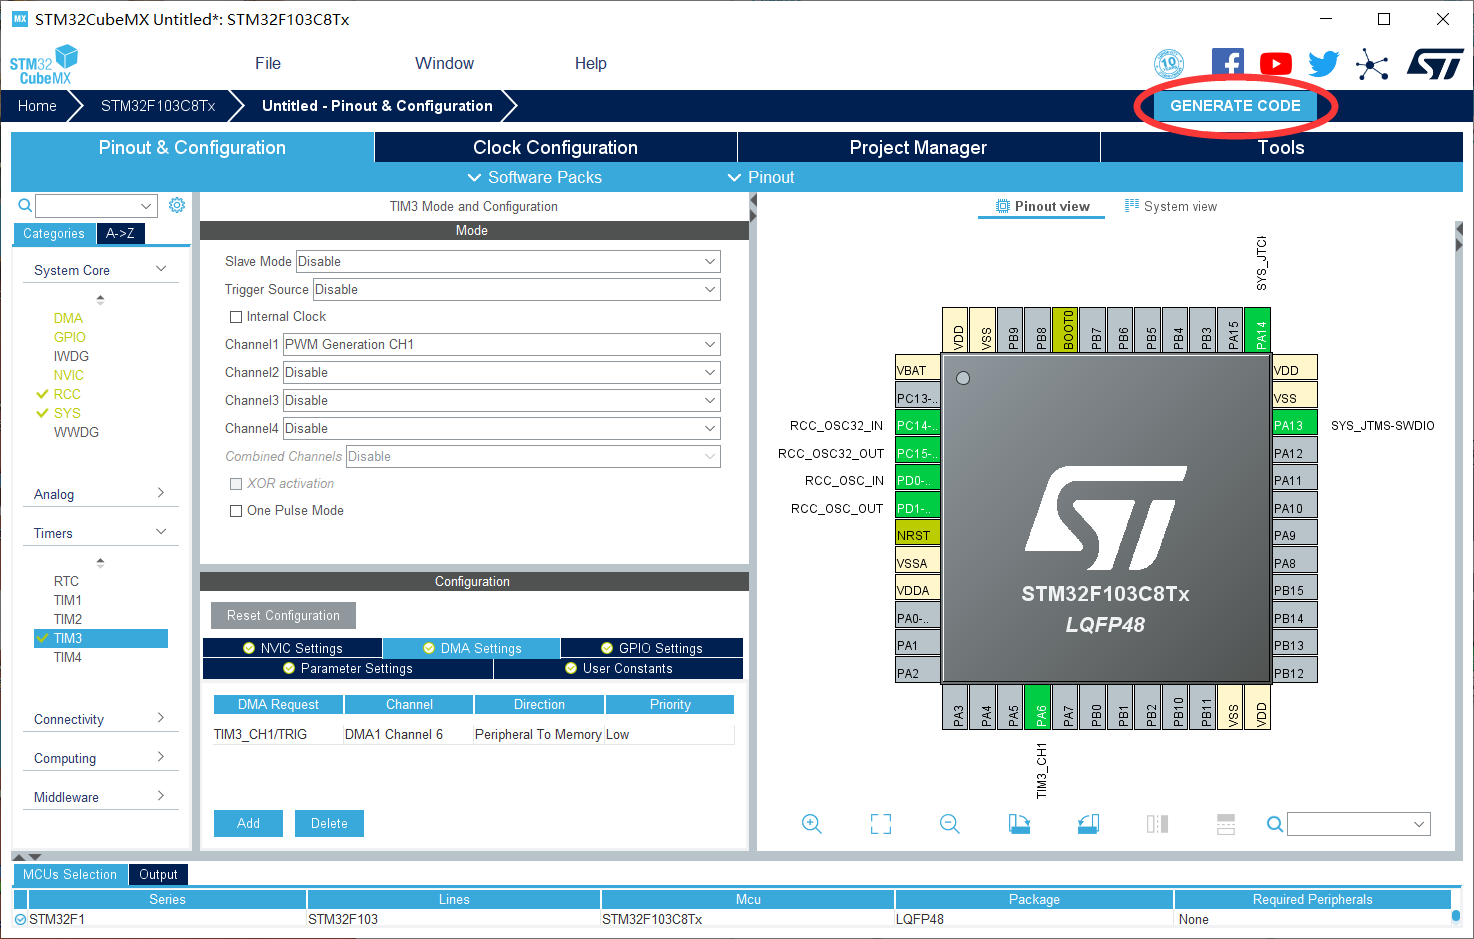Click the GENERATE CODE button
The height and width of the screenshot is (939, 1474).
coord(1235,106)
